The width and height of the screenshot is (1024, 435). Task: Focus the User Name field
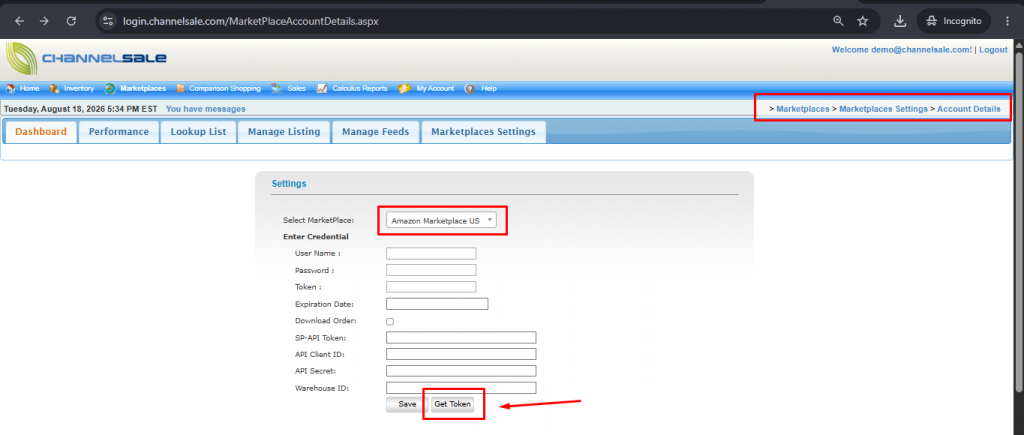coord(431,253)
